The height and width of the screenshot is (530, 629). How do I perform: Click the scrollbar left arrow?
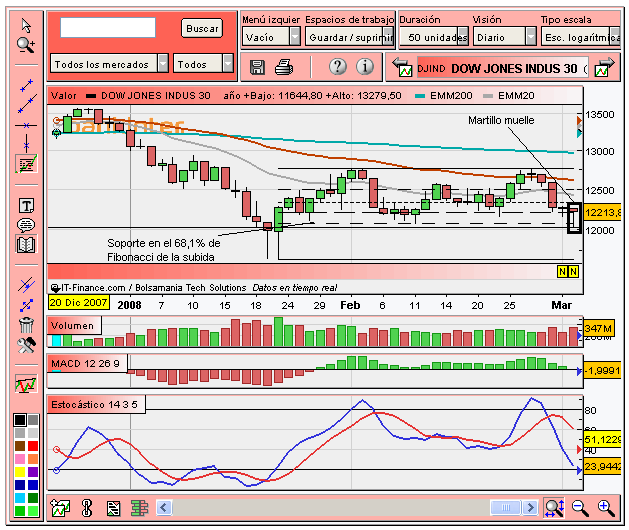[164, 508]
